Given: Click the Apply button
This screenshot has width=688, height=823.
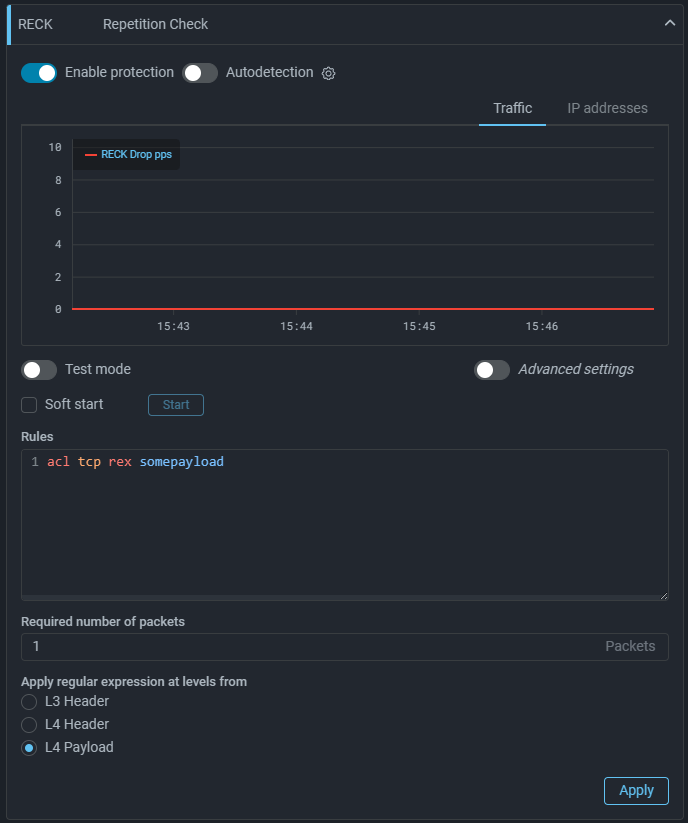Looking at the screenshot, I should point(636,790).
